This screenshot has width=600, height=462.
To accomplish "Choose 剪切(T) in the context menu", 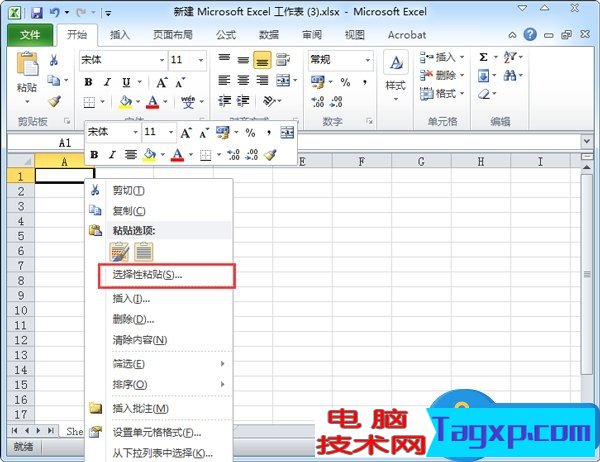I will (x=159, y=191).
